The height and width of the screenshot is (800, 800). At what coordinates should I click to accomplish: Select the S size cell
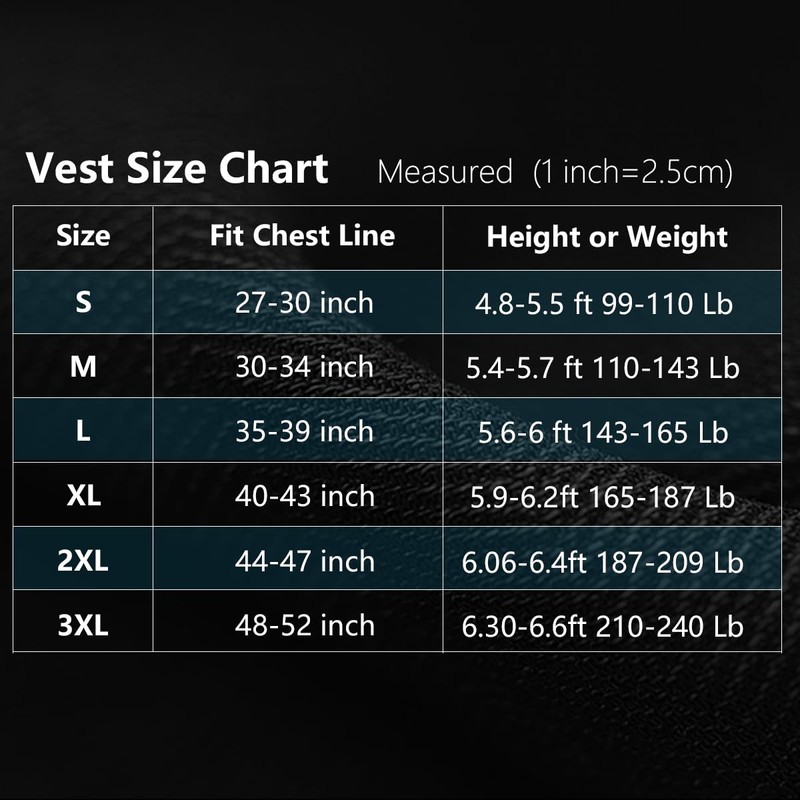click(83, 302)
